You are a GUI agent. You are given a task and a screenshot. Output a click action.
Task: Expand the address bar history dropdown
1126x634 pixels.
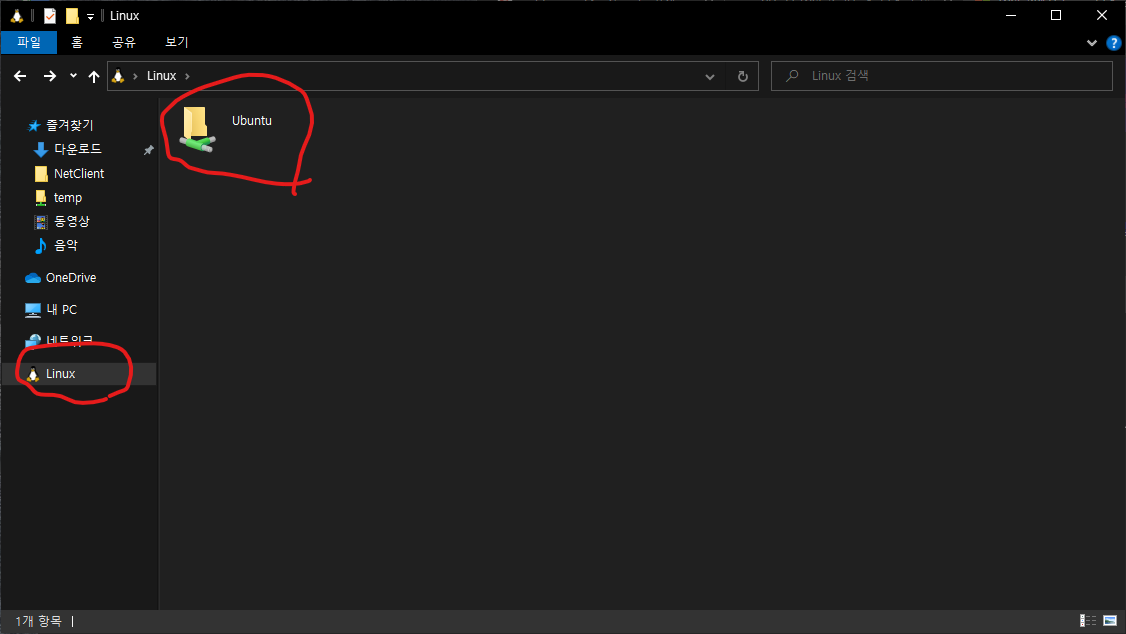(709, 76)
